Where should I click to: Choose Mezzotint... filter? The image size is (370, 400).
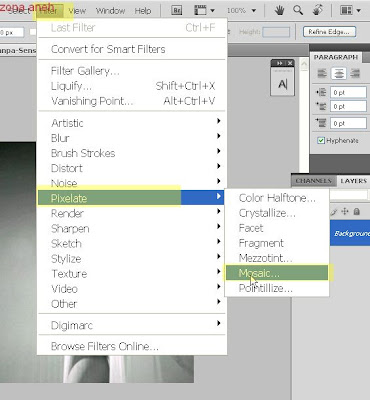point(277,258)
